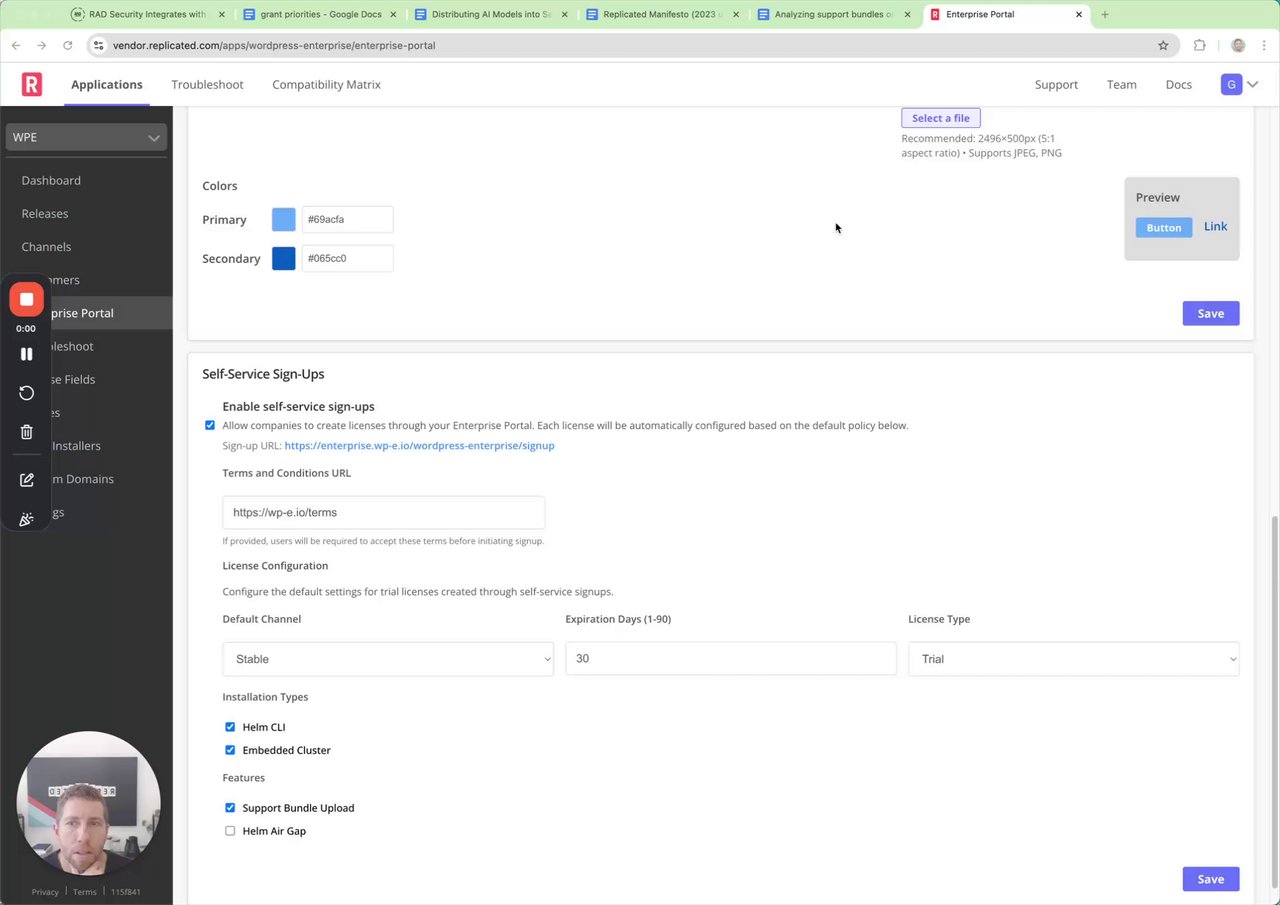The height and width of the screenshot is (905, 1280).
Task: Open the WPE application selector
Action: [86, 137]
